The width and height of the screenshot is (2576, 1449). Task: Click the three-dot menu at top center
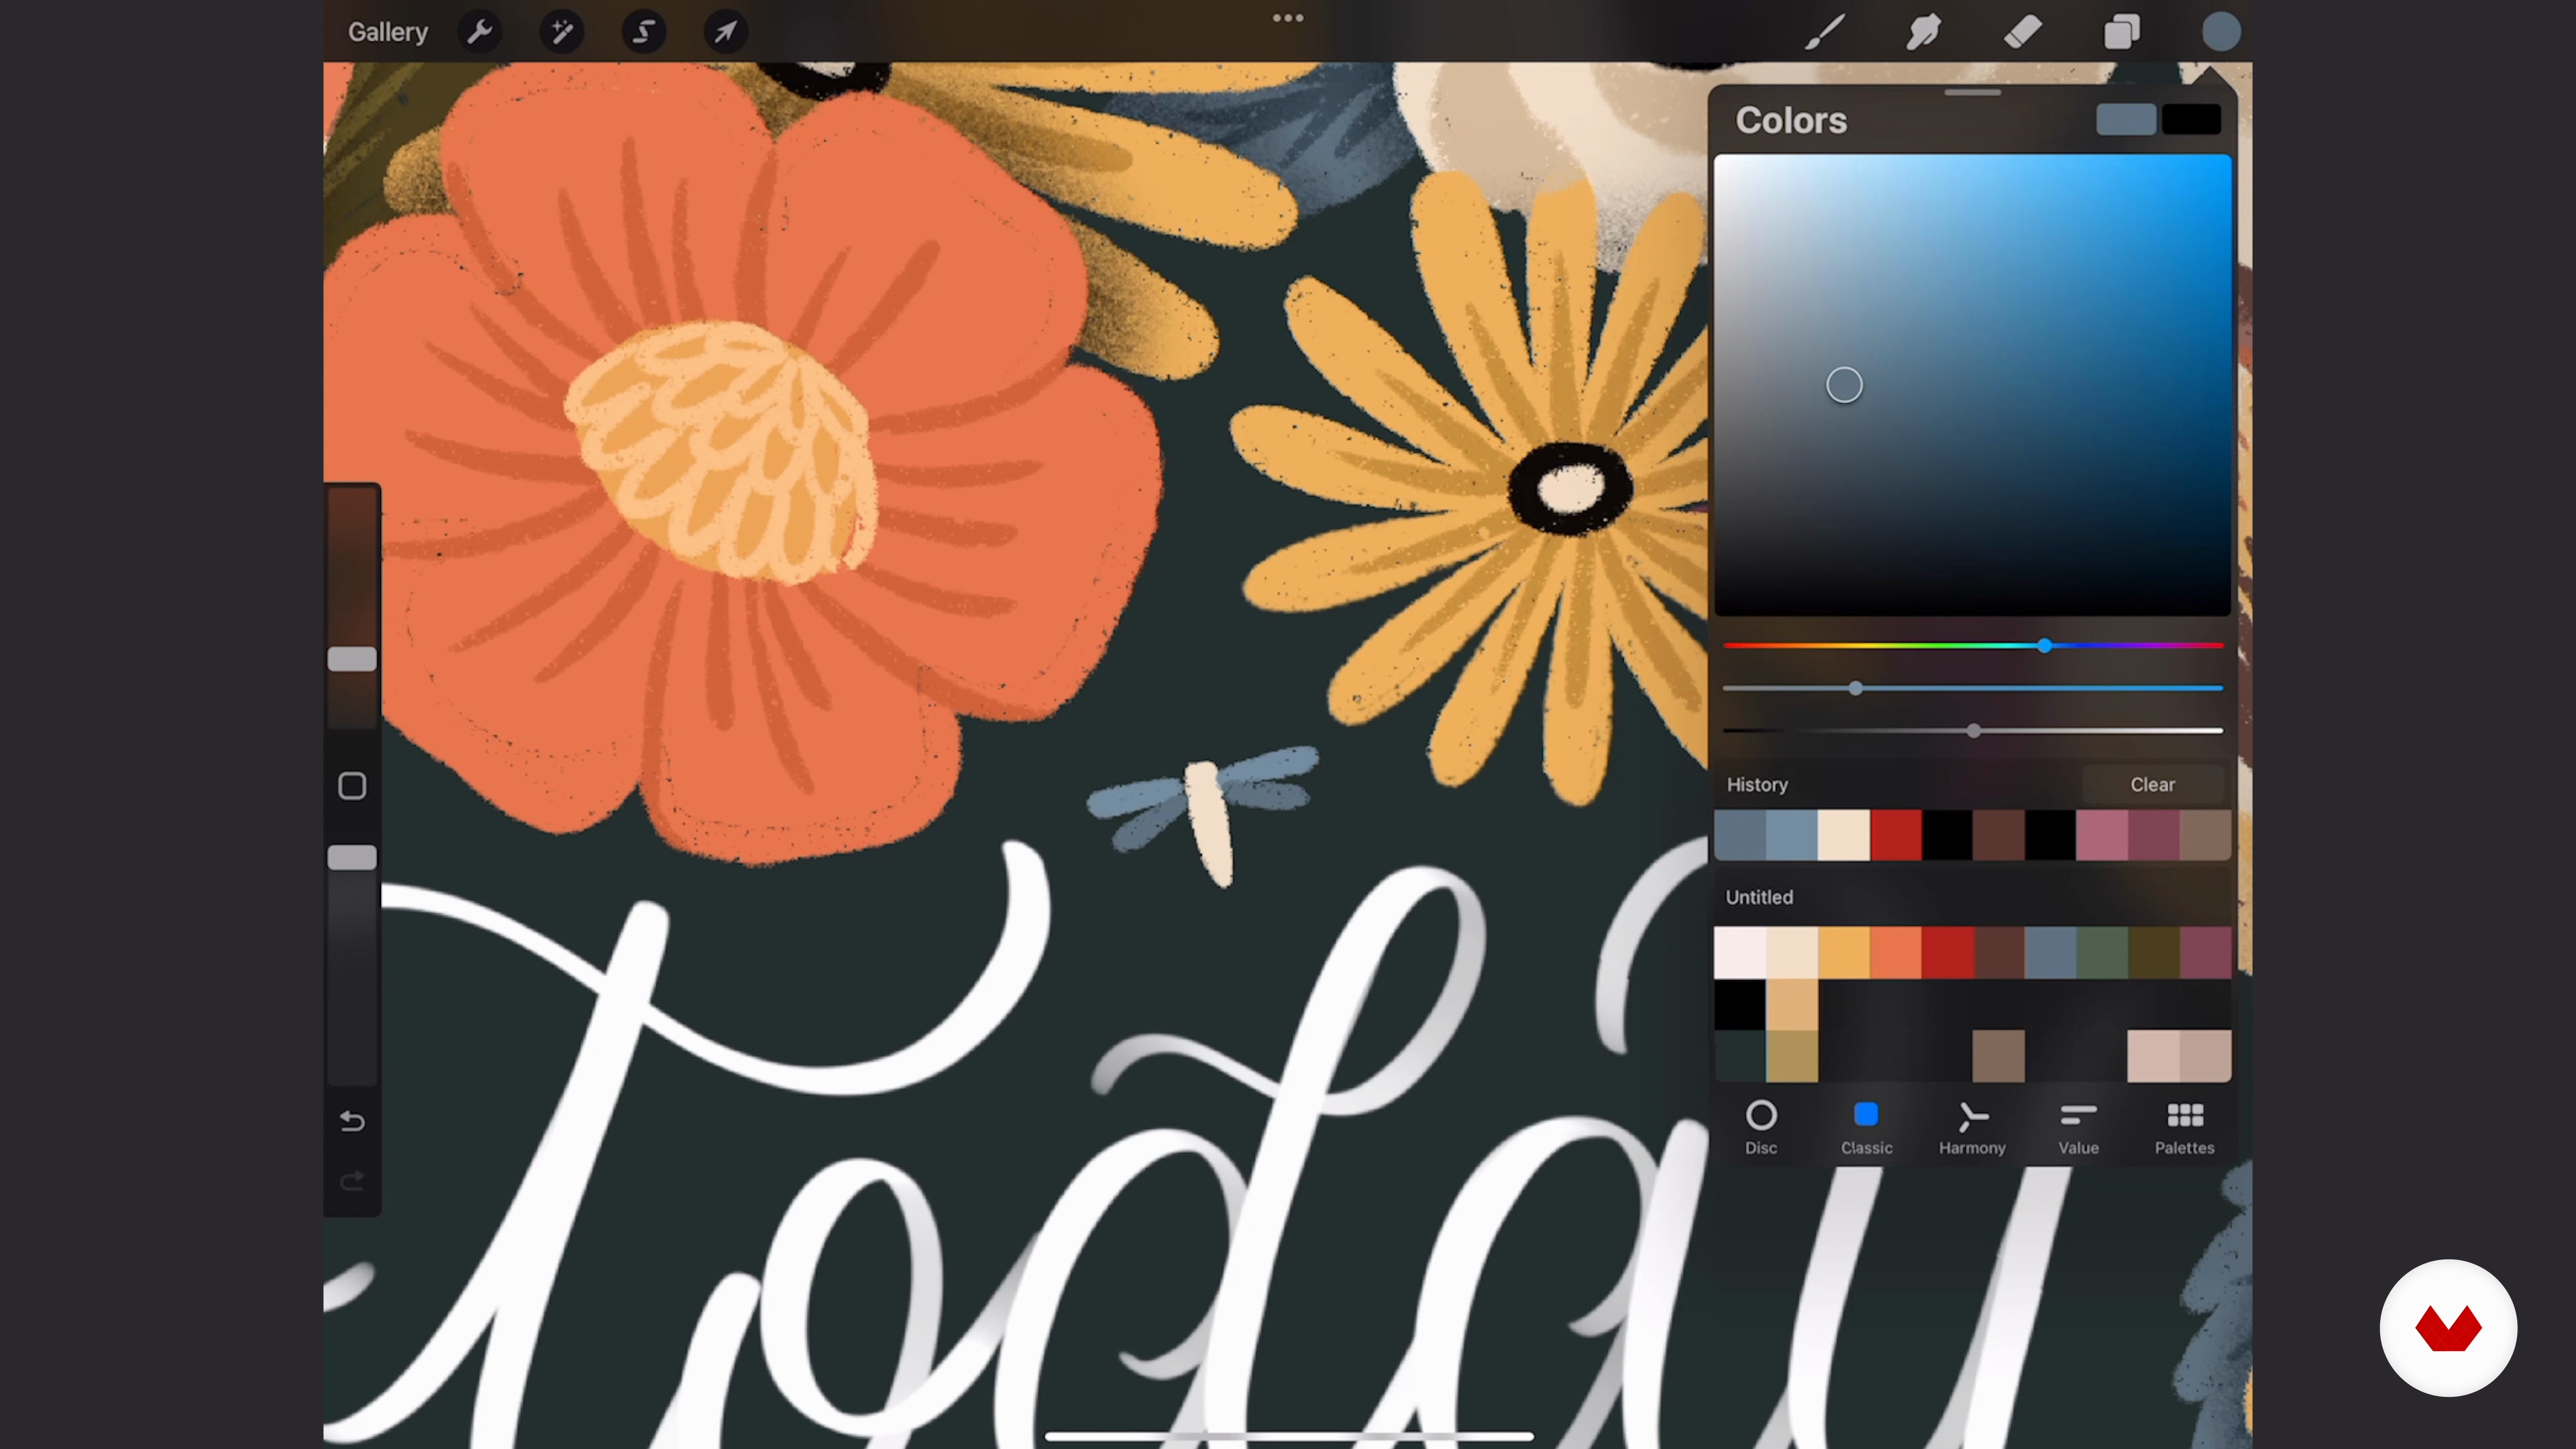[1287, 18]
